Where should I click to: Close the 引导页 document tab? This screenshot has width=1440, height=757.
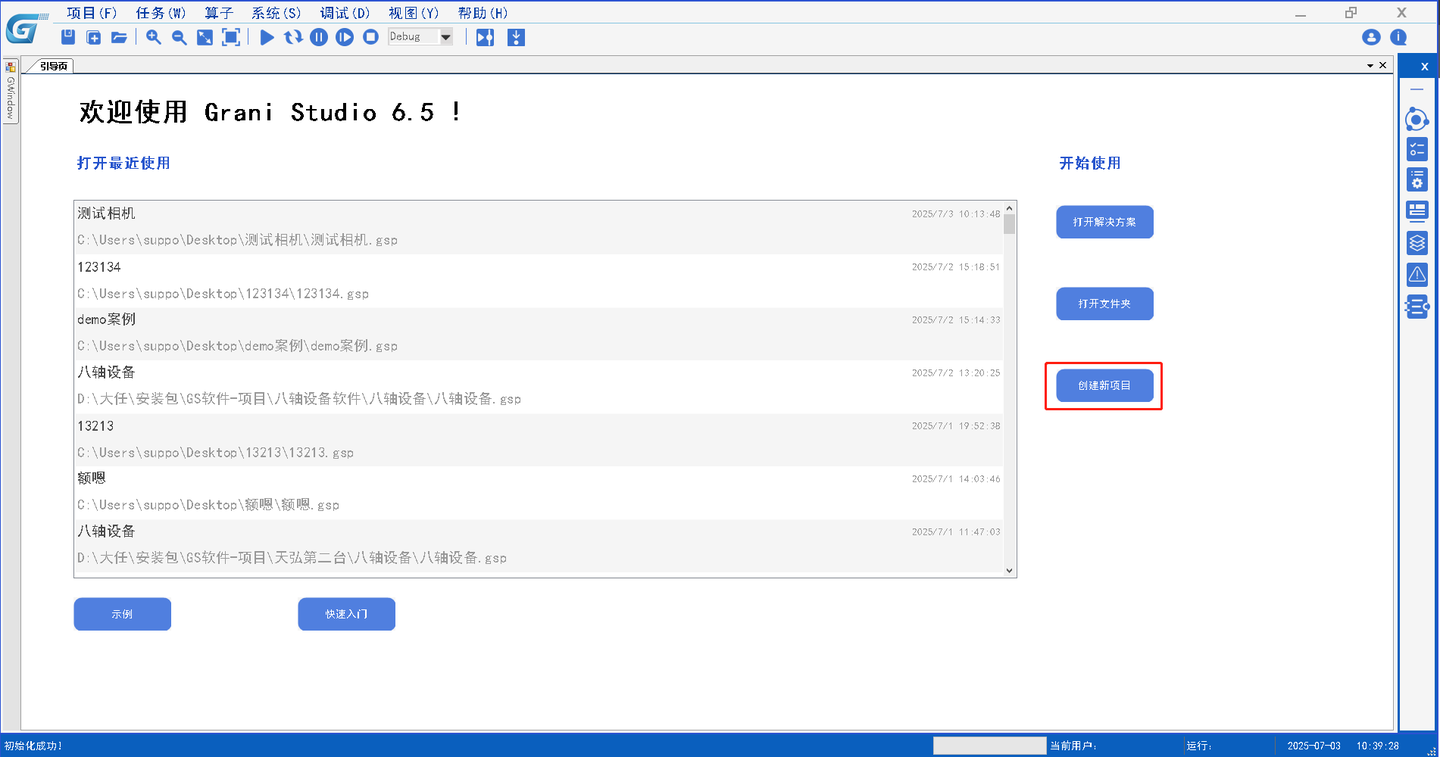pos(1383,65)
